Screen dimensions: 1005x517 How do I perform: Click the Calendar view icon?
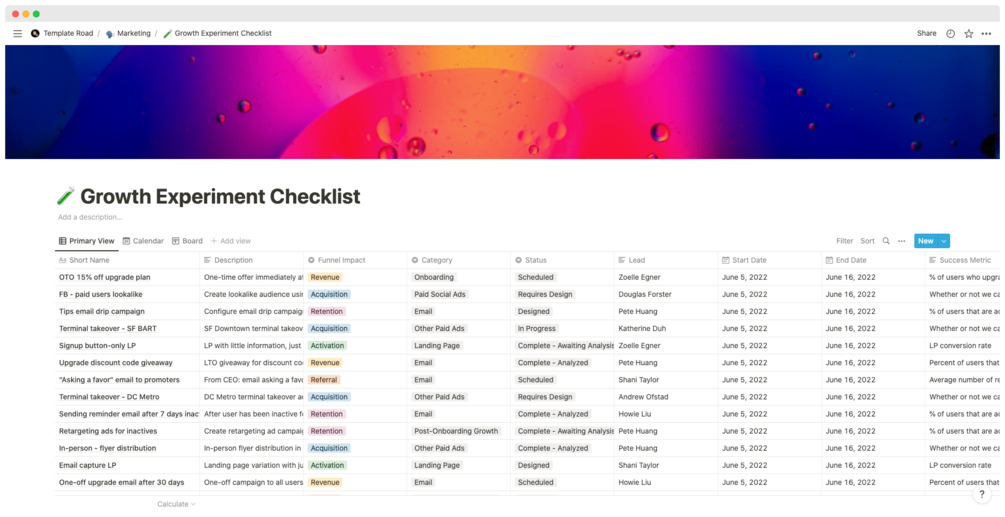click(x=126, y=241)
